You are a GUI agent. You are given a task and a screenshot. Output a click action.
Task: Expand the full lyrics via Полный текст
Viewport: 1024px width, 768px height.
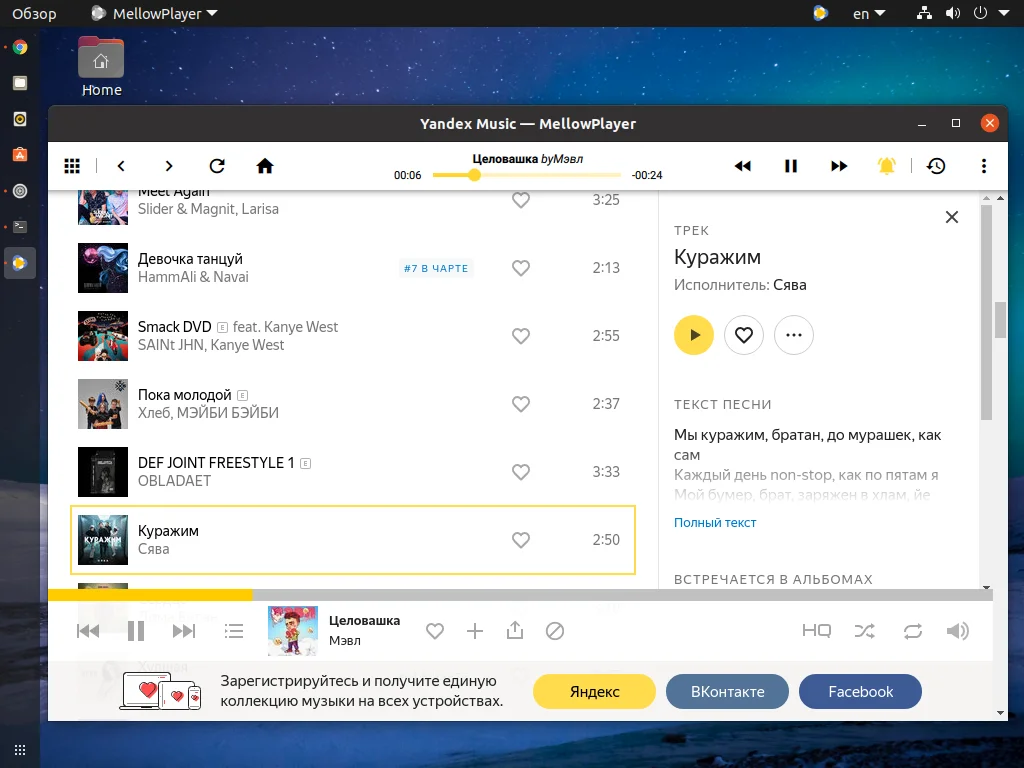[x=715, y=522]
